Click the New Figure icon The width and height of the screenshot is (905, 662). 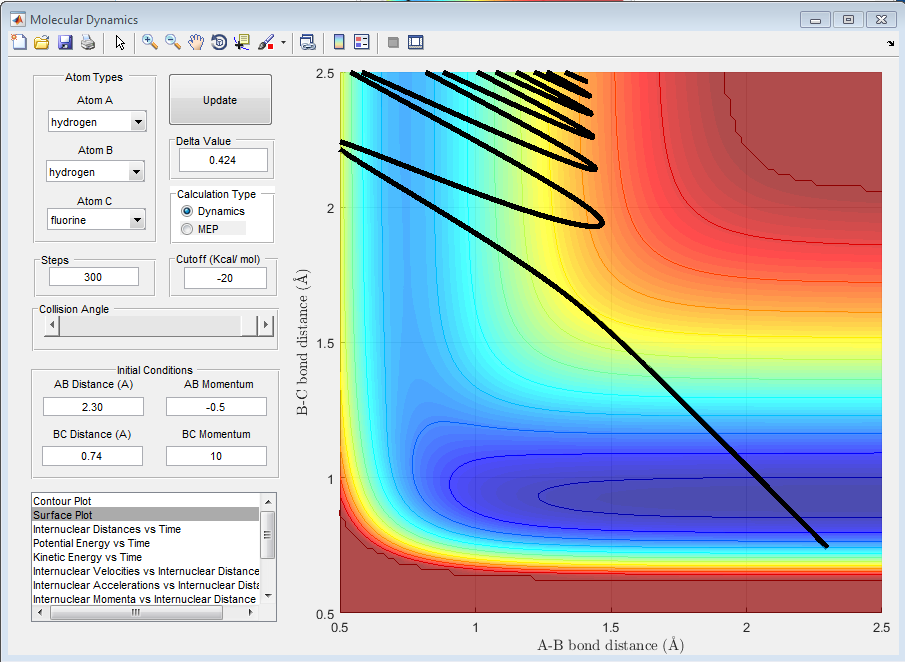(18, 42)
